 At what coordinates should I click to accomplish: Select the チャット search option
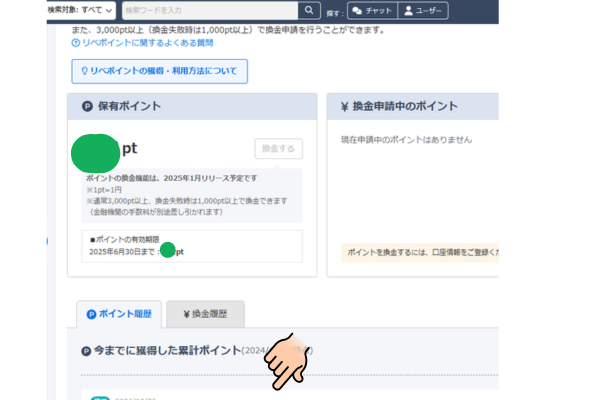tap(372, 11)
